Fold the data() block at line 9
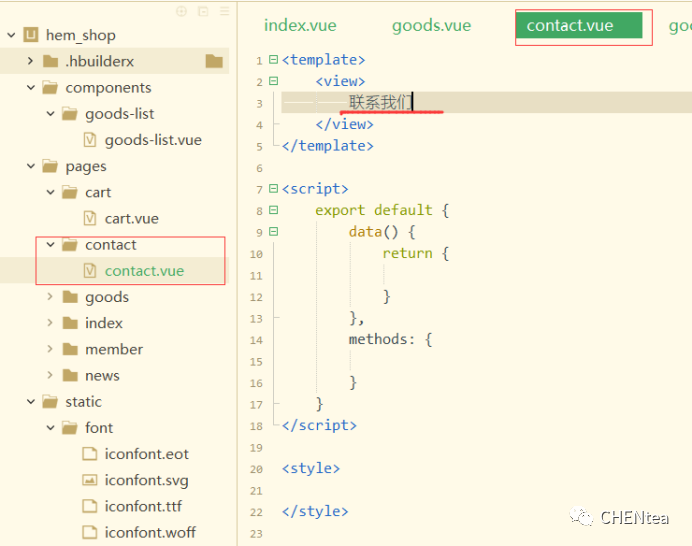The width and height of the screenshot is (692, 546). click(x=274, y=231)
